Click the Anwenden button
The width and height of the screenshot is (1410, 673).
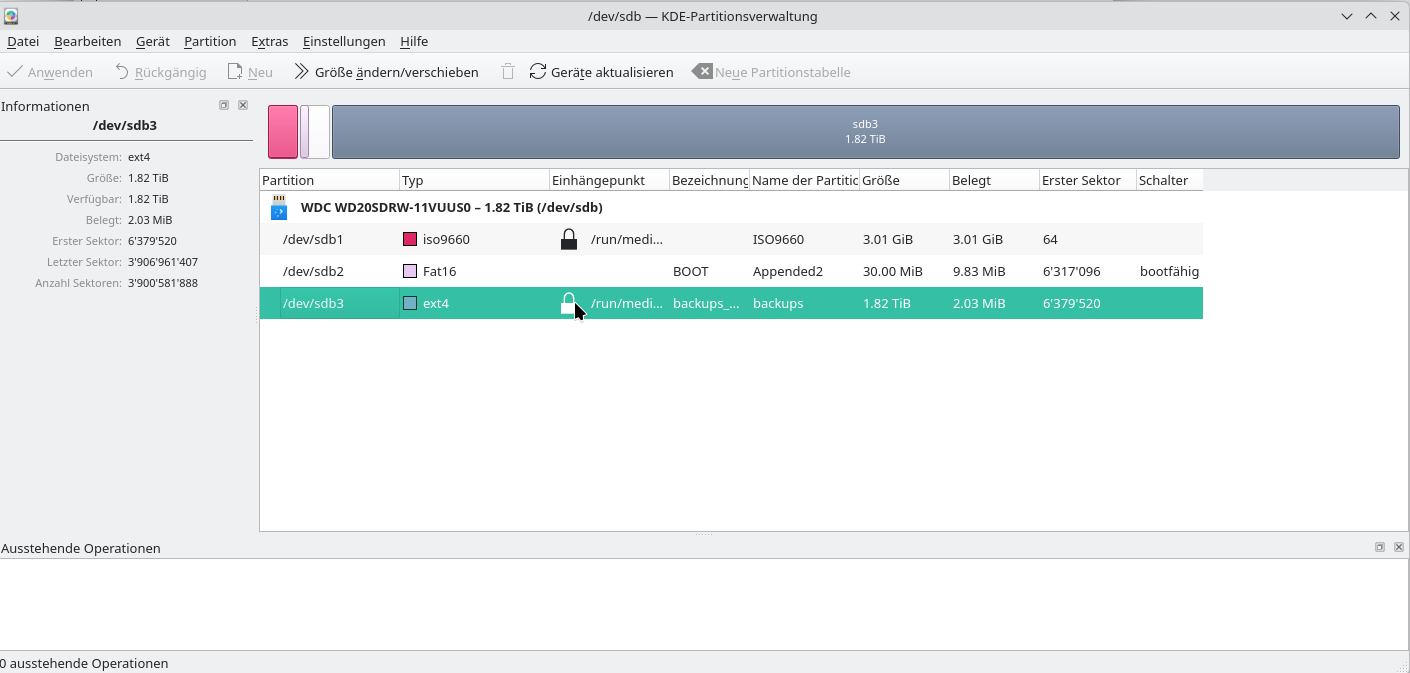pyautogui.click(x=50, y=72)
